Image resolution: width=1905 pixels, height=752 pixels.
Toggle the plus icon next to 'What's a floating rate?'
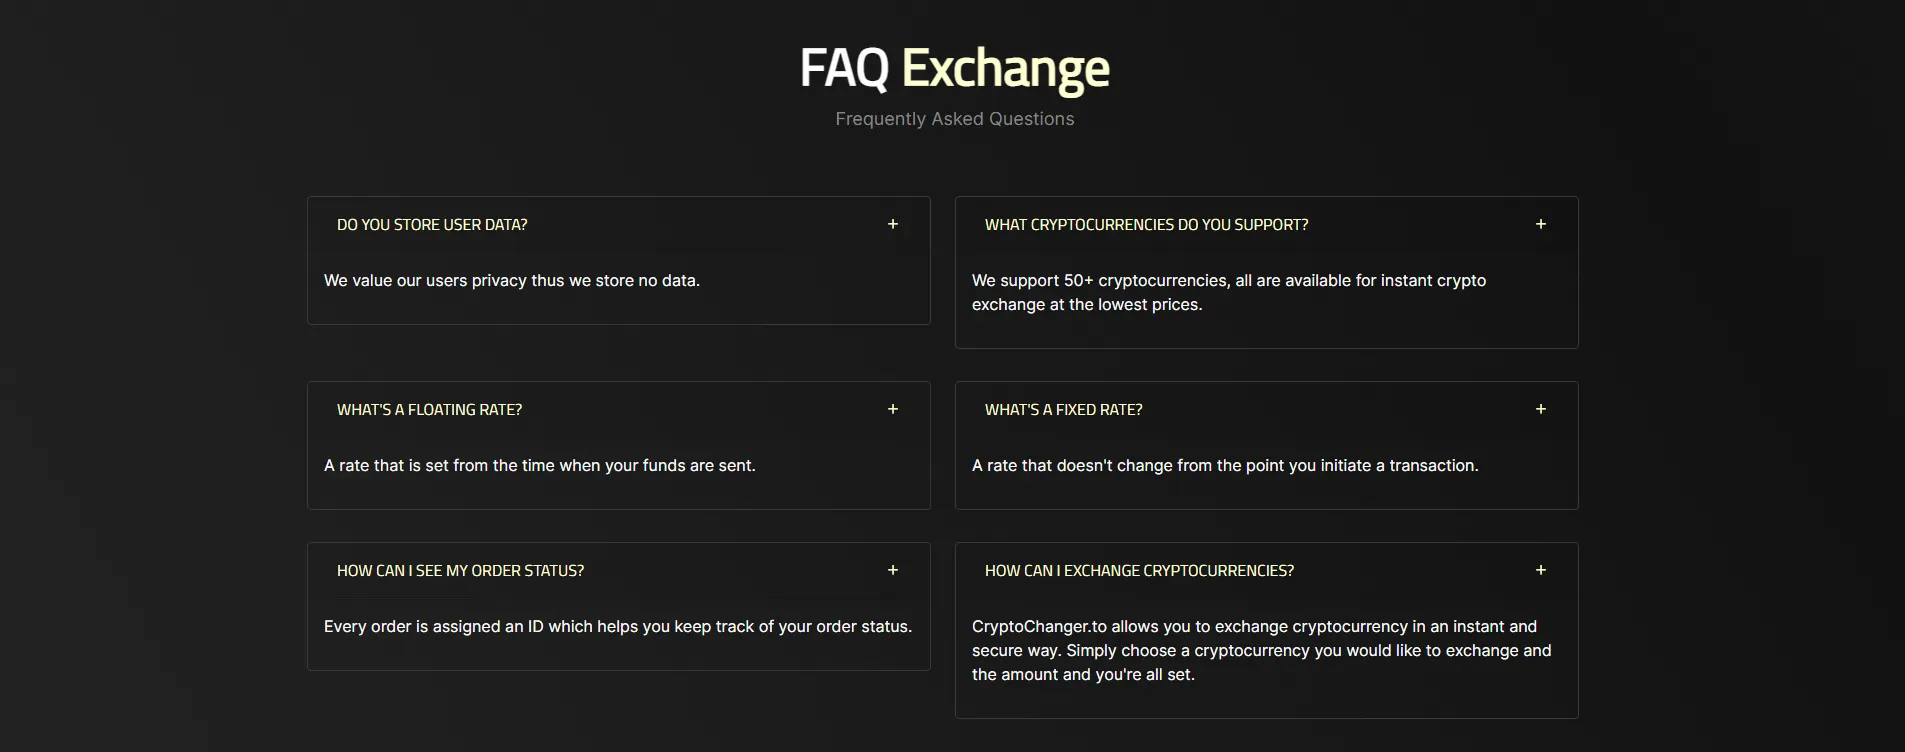pyautogui.click(x=893, y=409)
